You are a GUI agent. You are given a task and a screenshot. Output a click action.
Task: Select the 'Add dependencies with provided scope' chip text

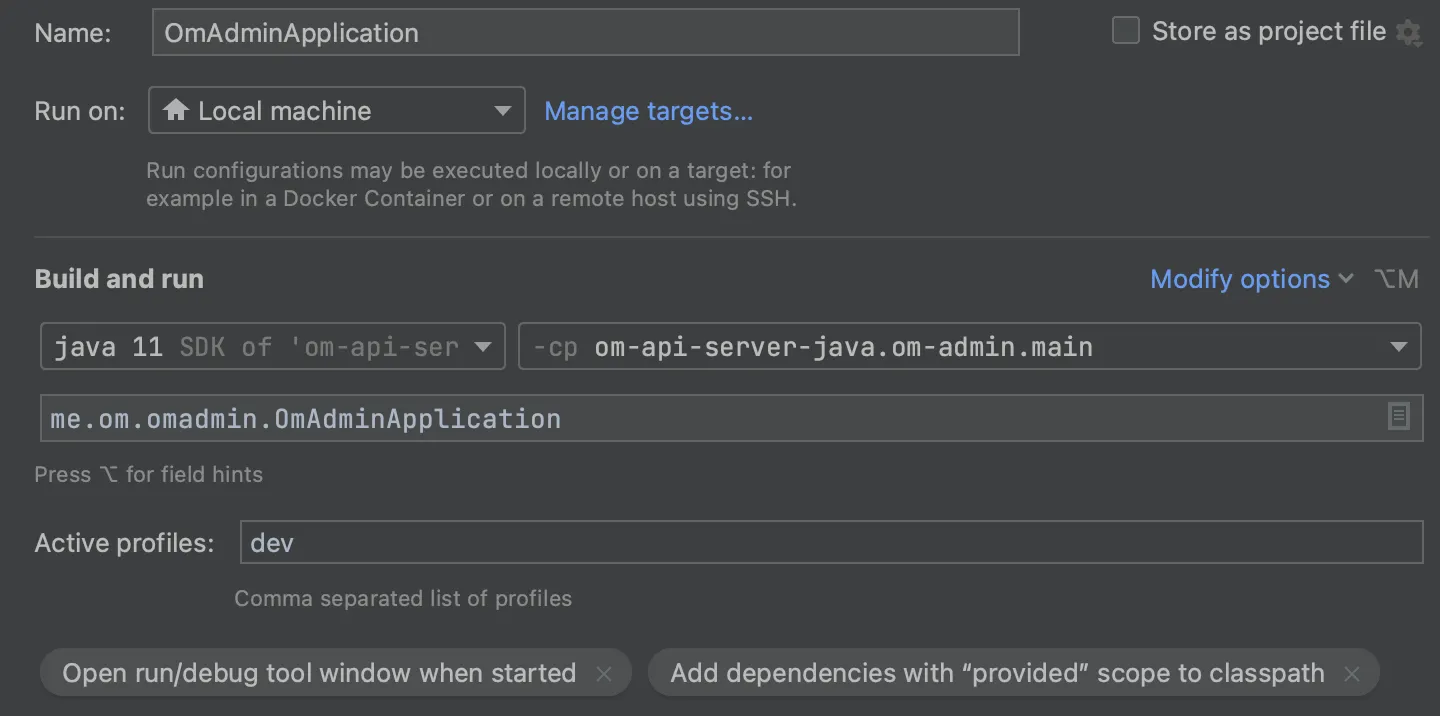coord(997,673)
